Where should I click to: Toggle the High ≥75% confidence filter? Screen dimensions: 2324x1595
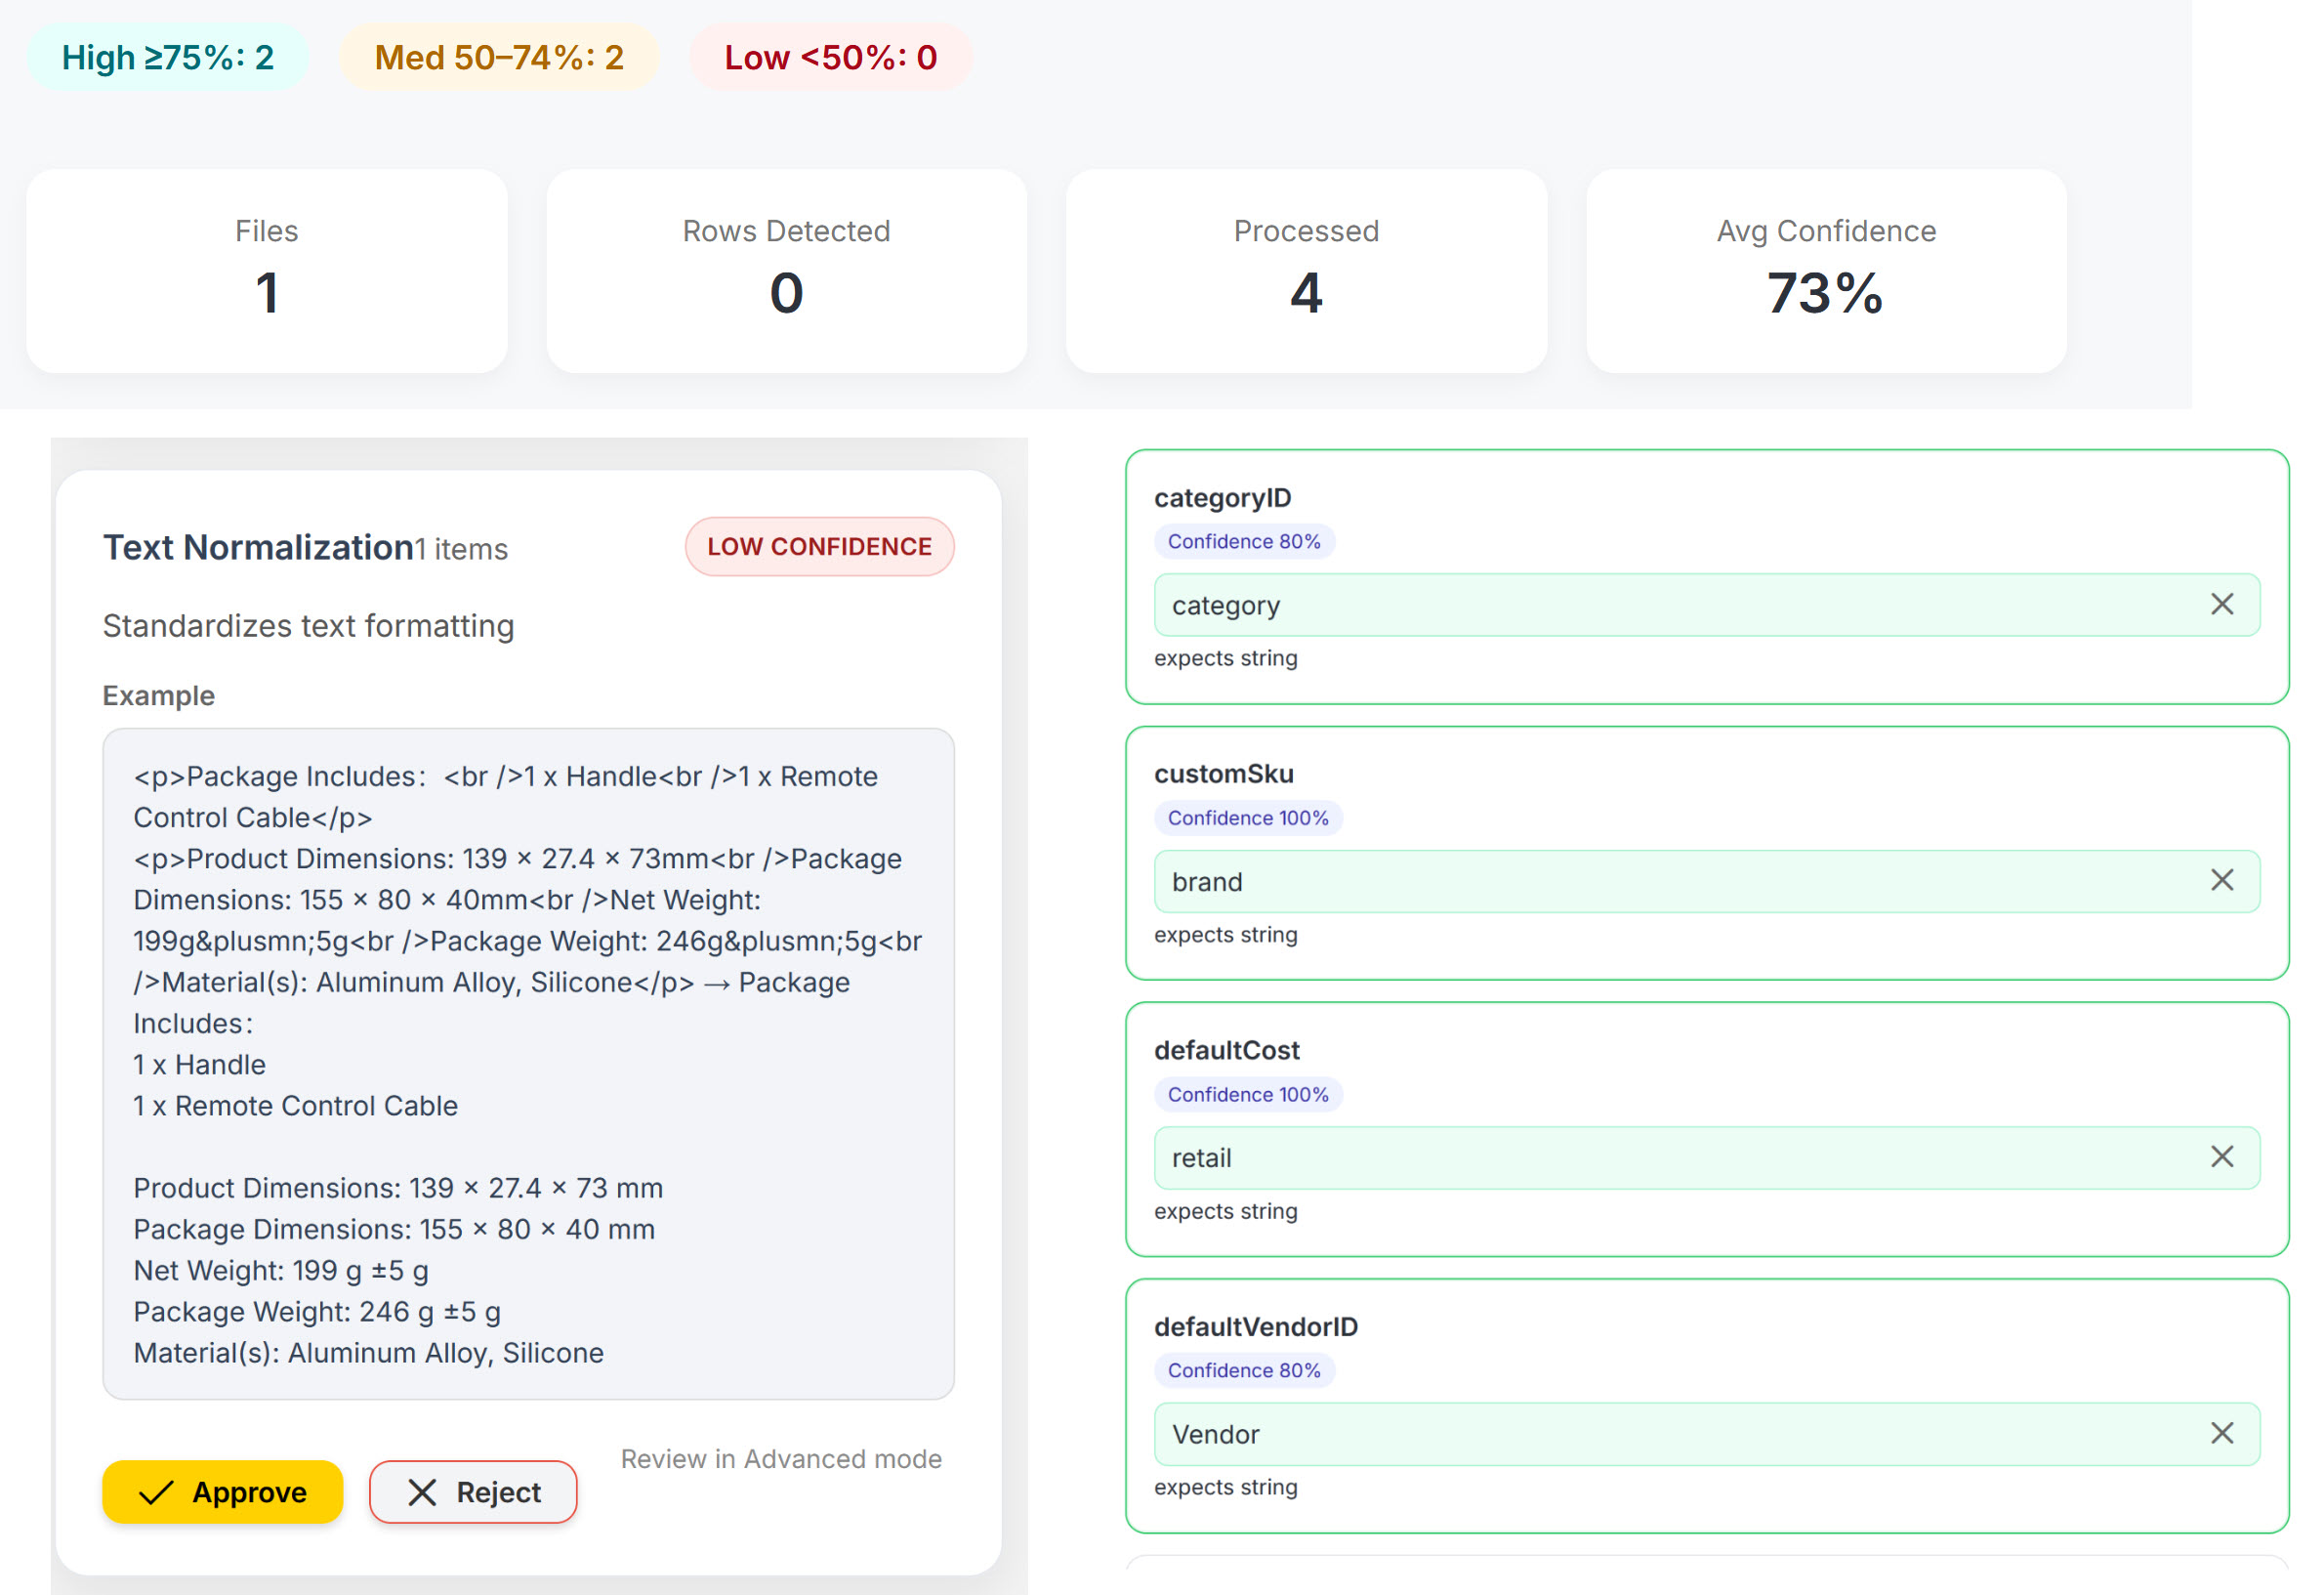click(167, 57)
